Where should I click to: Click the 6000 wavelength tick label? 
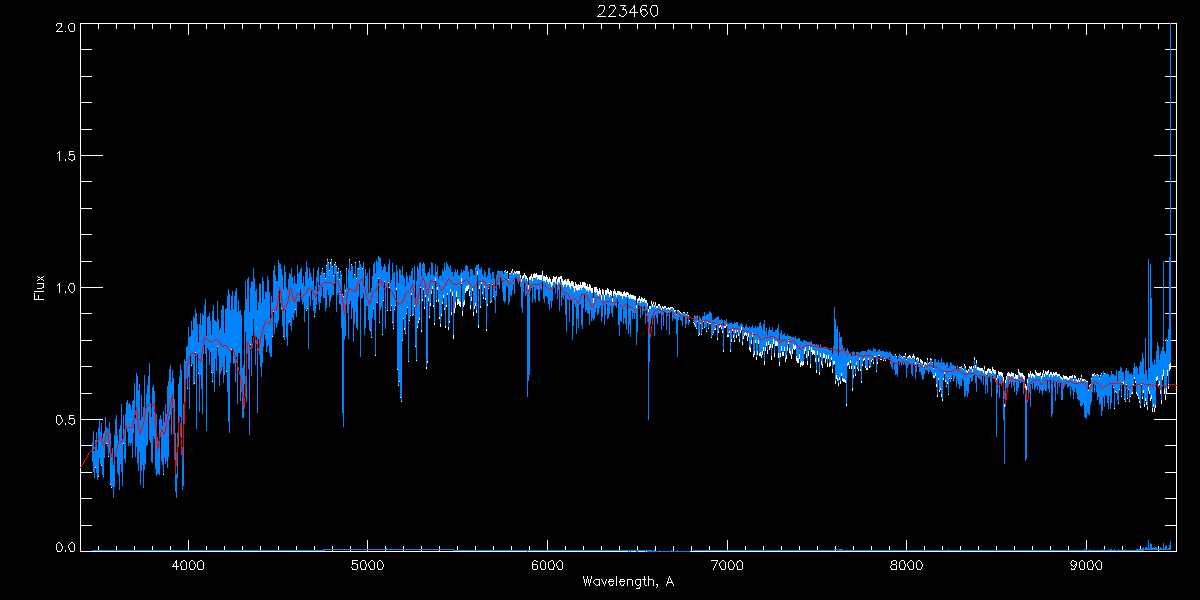pyautogui.click(x=547, y=564)
